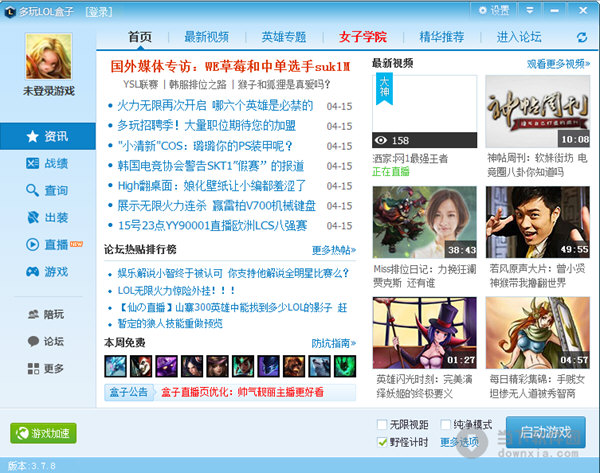Select the fourth free champion icon
This screenshot has width=600, height=473.
pyautogui.click(x=192, y=366)
